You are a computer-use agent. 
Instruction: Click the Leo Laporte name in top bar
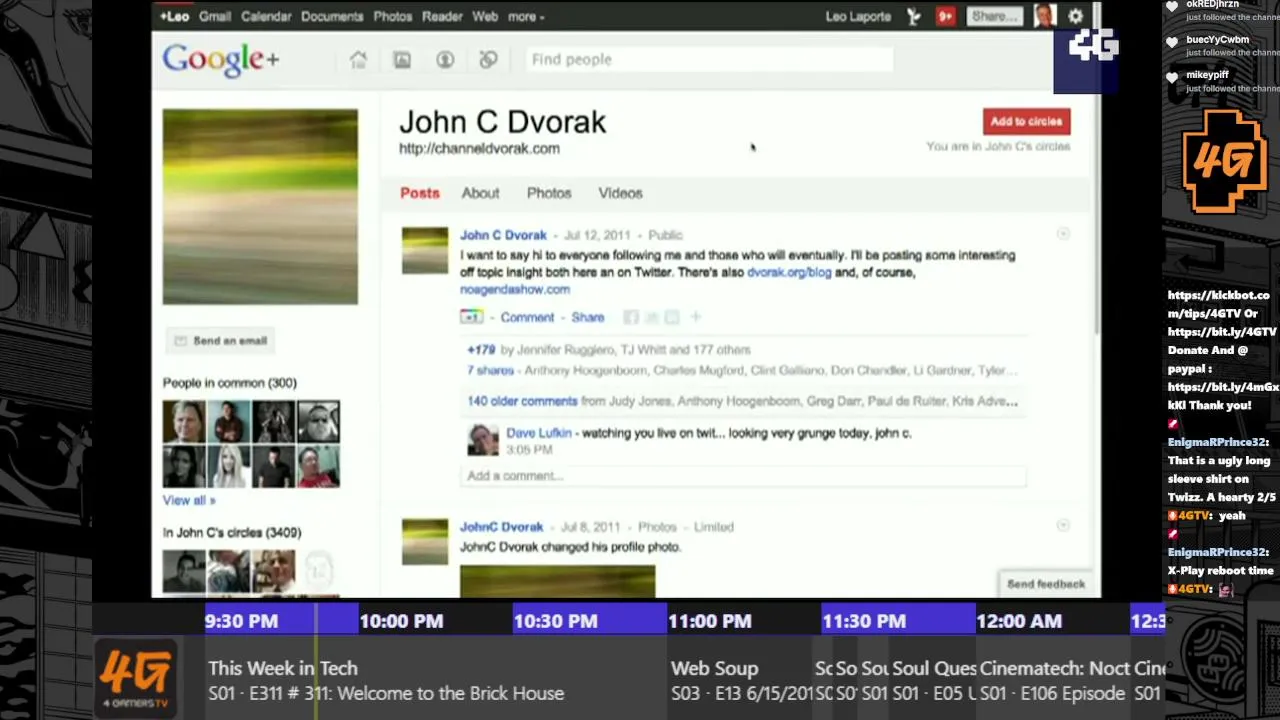858,16
